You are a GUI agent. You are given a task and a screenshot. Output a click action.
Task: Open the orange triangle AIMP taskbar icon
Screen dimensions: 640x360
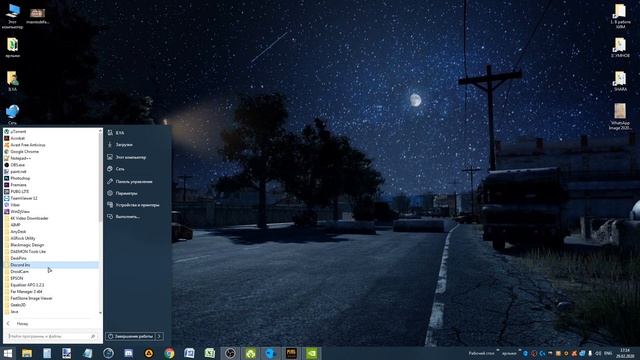(149, 353)
